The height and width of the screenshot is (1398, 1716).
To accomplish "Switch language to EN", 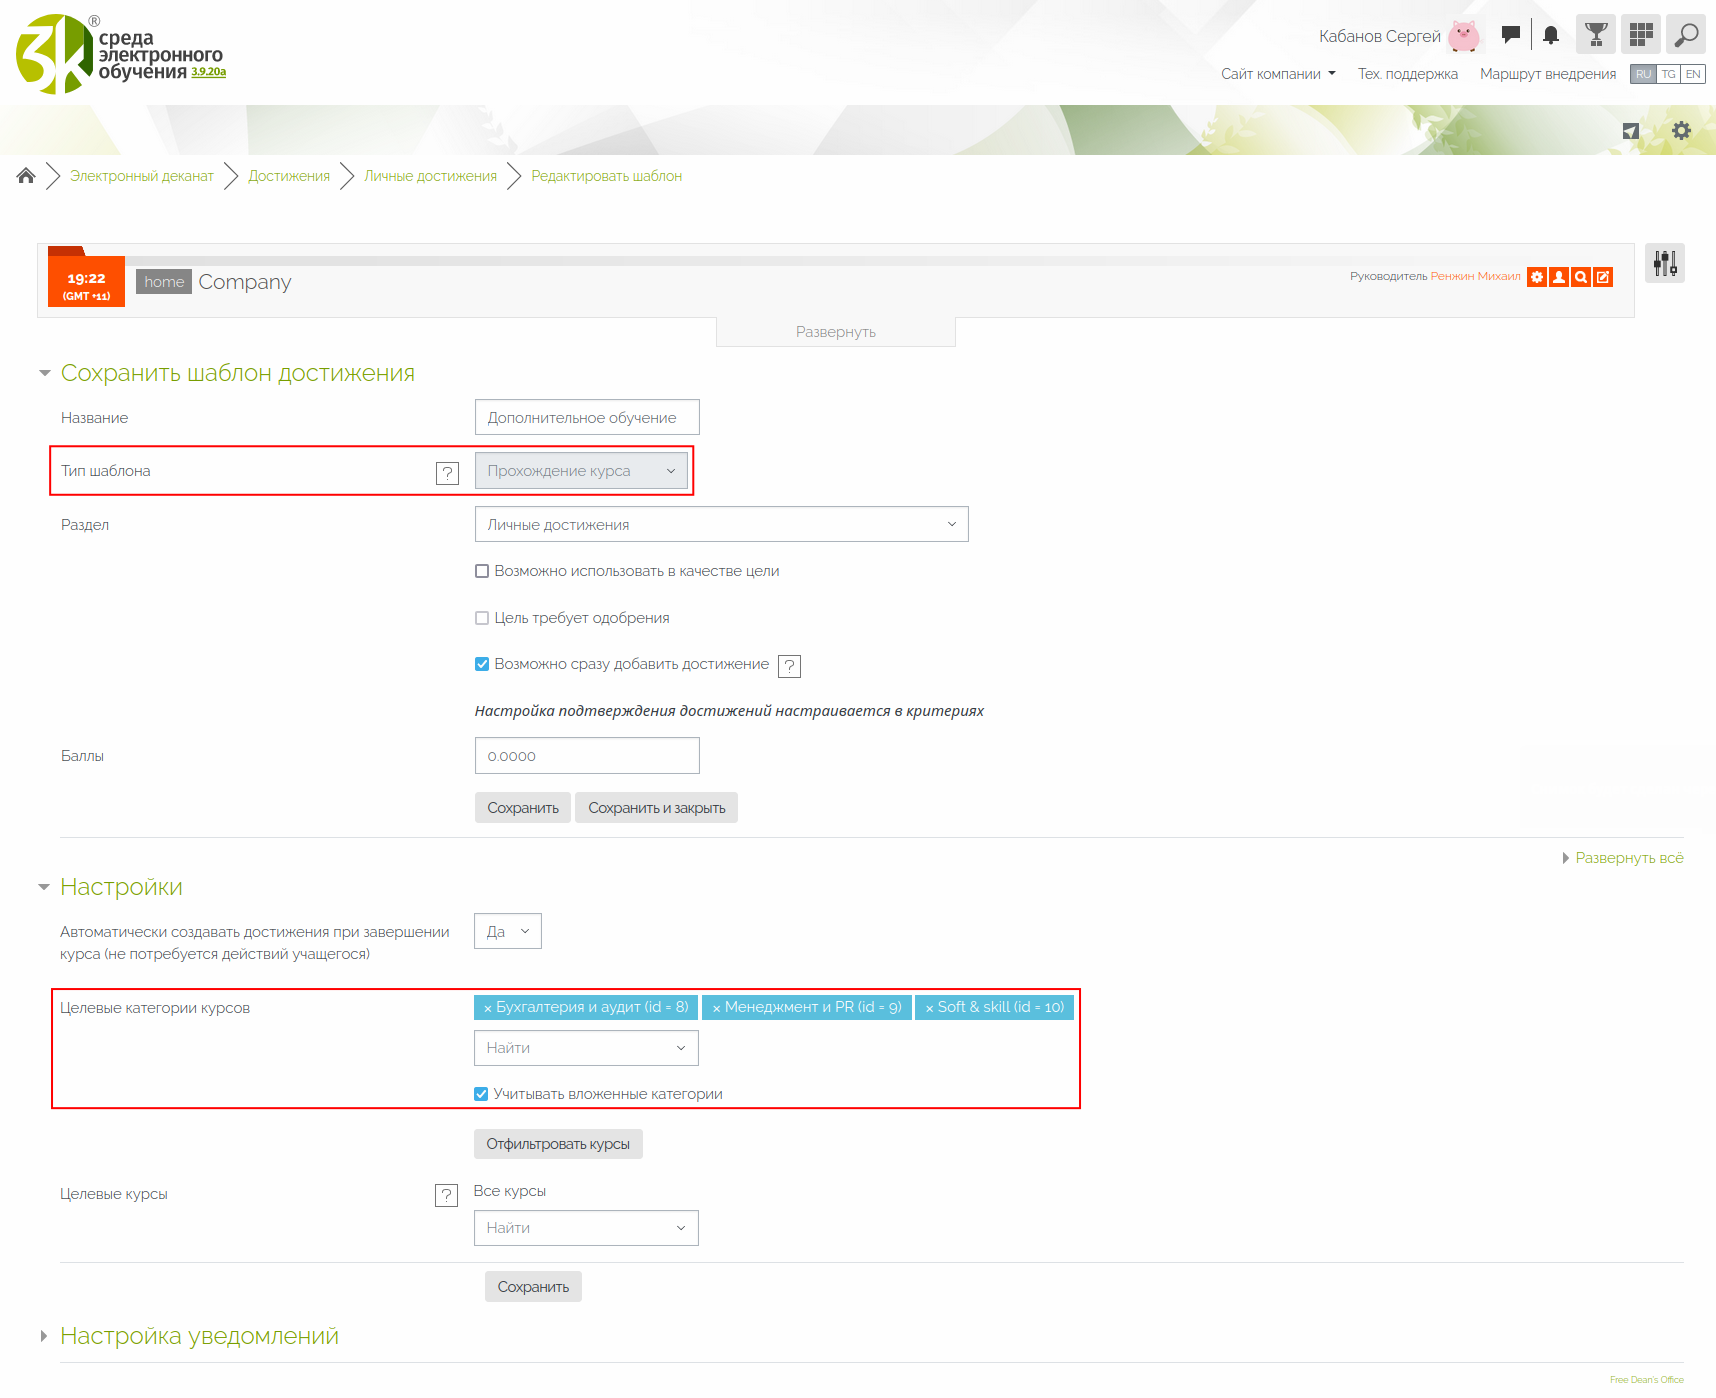I will 1692,74.
